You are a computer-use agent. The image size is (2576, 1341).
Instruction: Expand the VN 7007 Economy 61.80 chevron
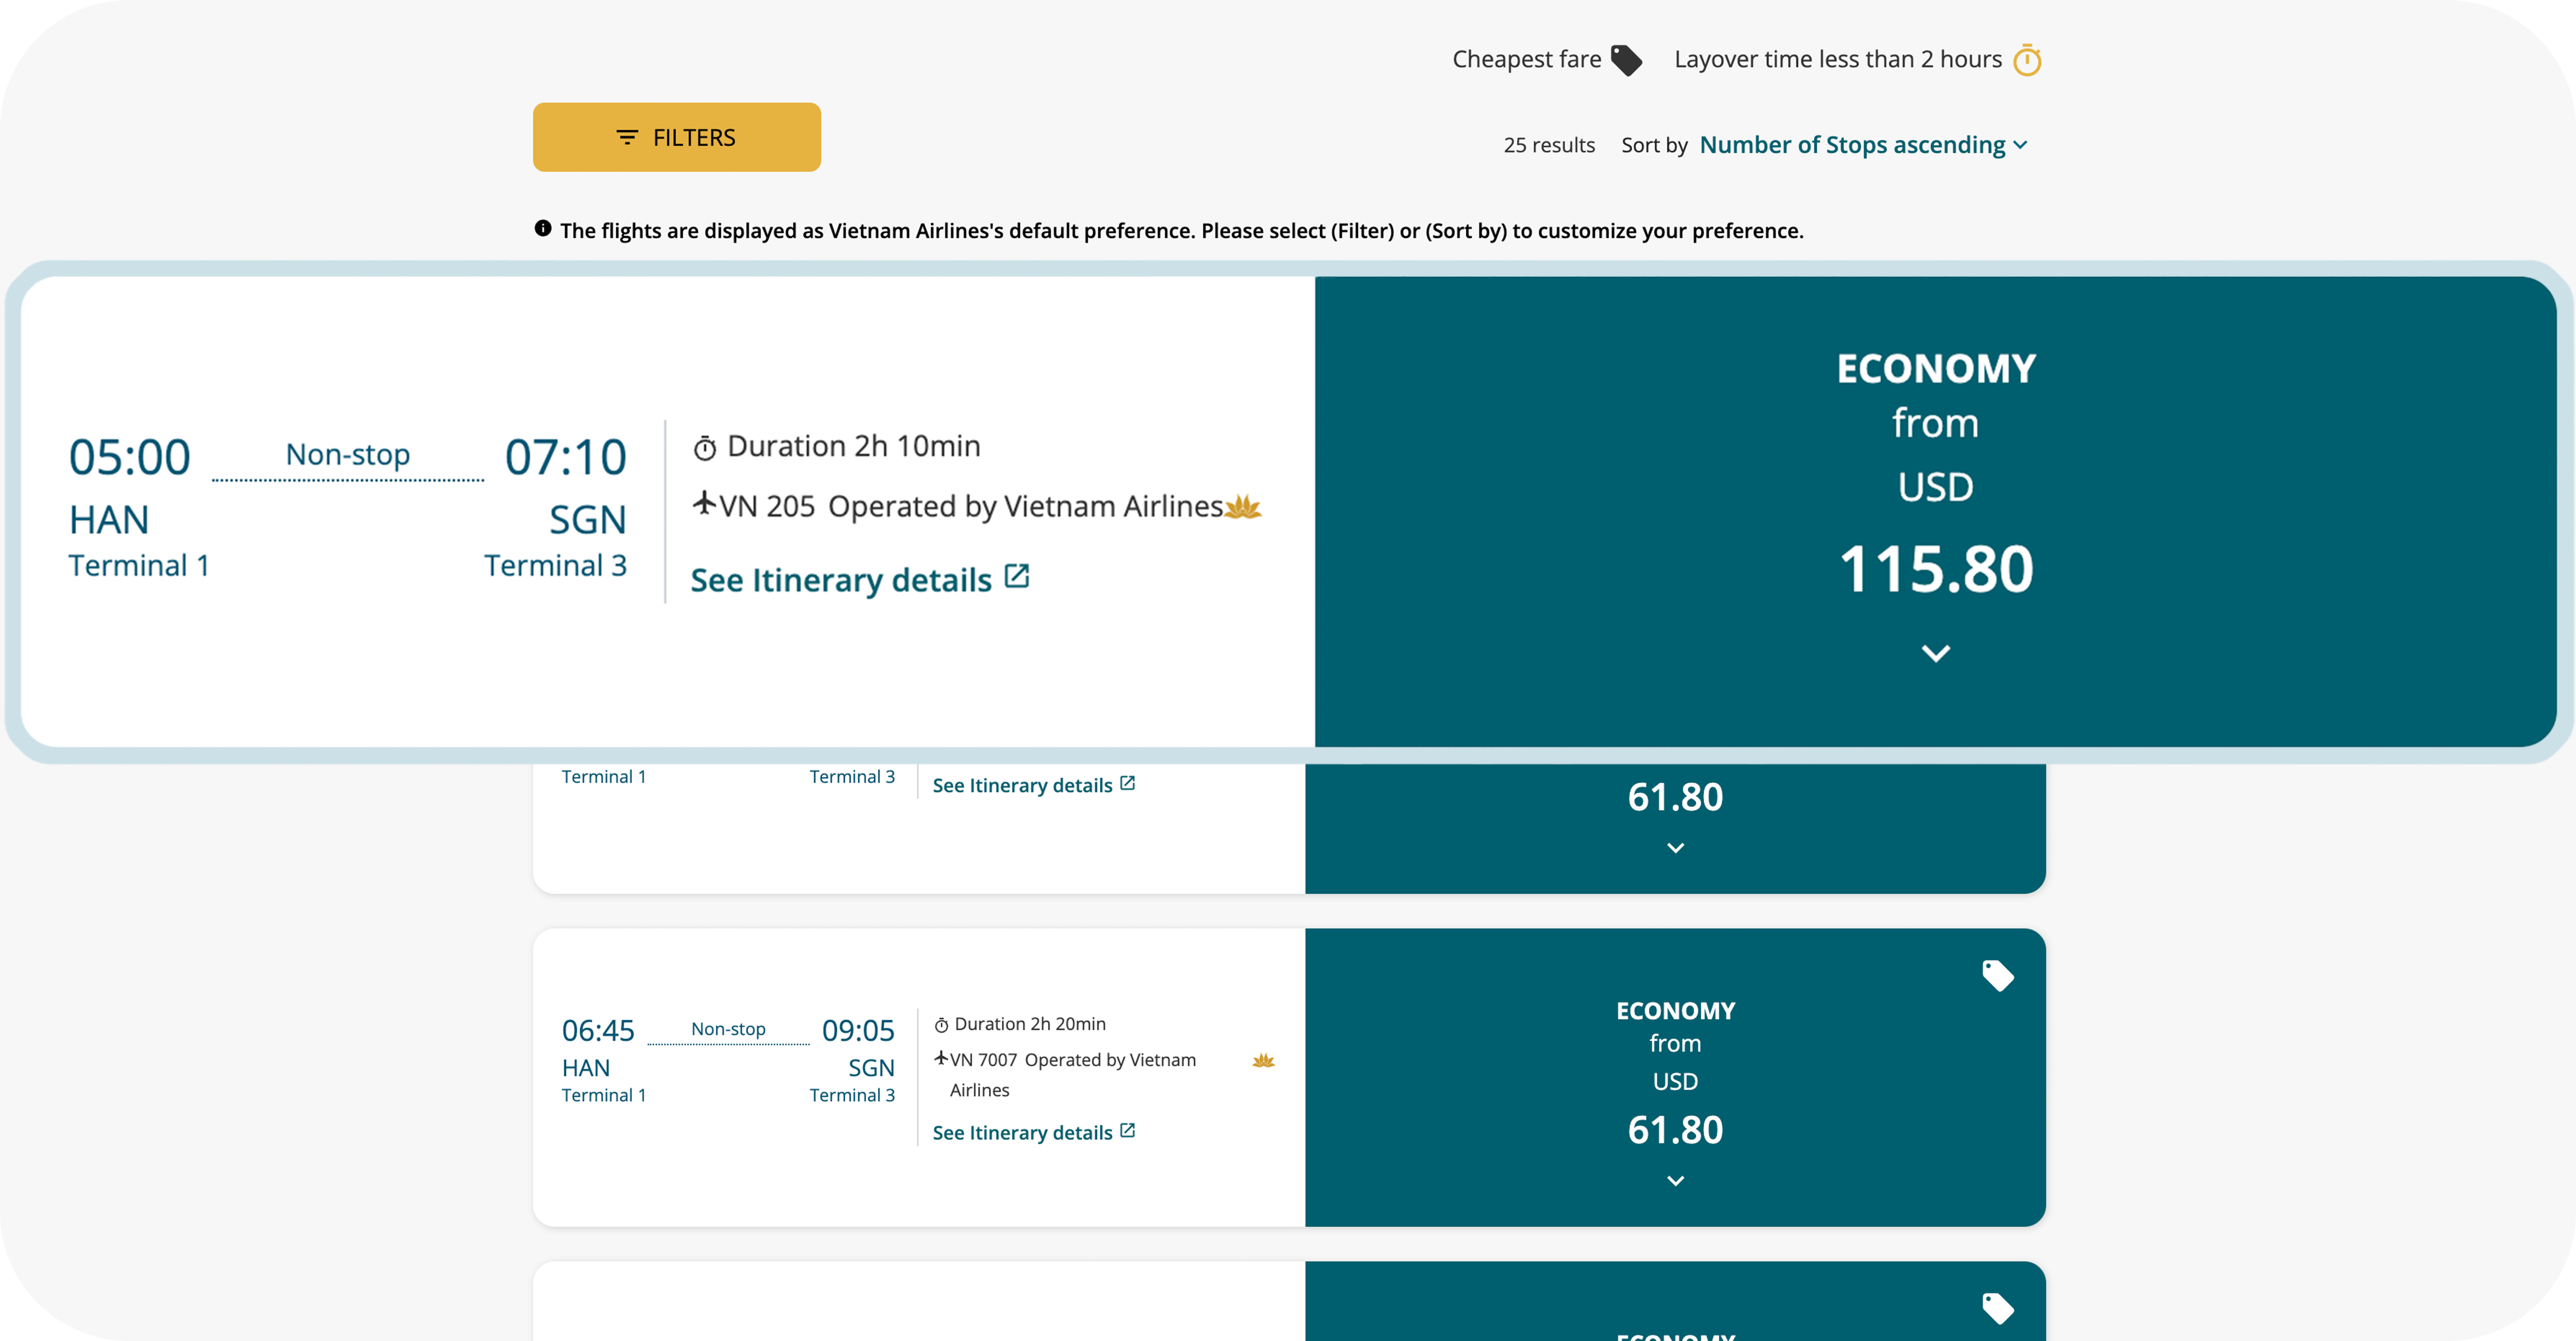click(x=1675, y=1181)
